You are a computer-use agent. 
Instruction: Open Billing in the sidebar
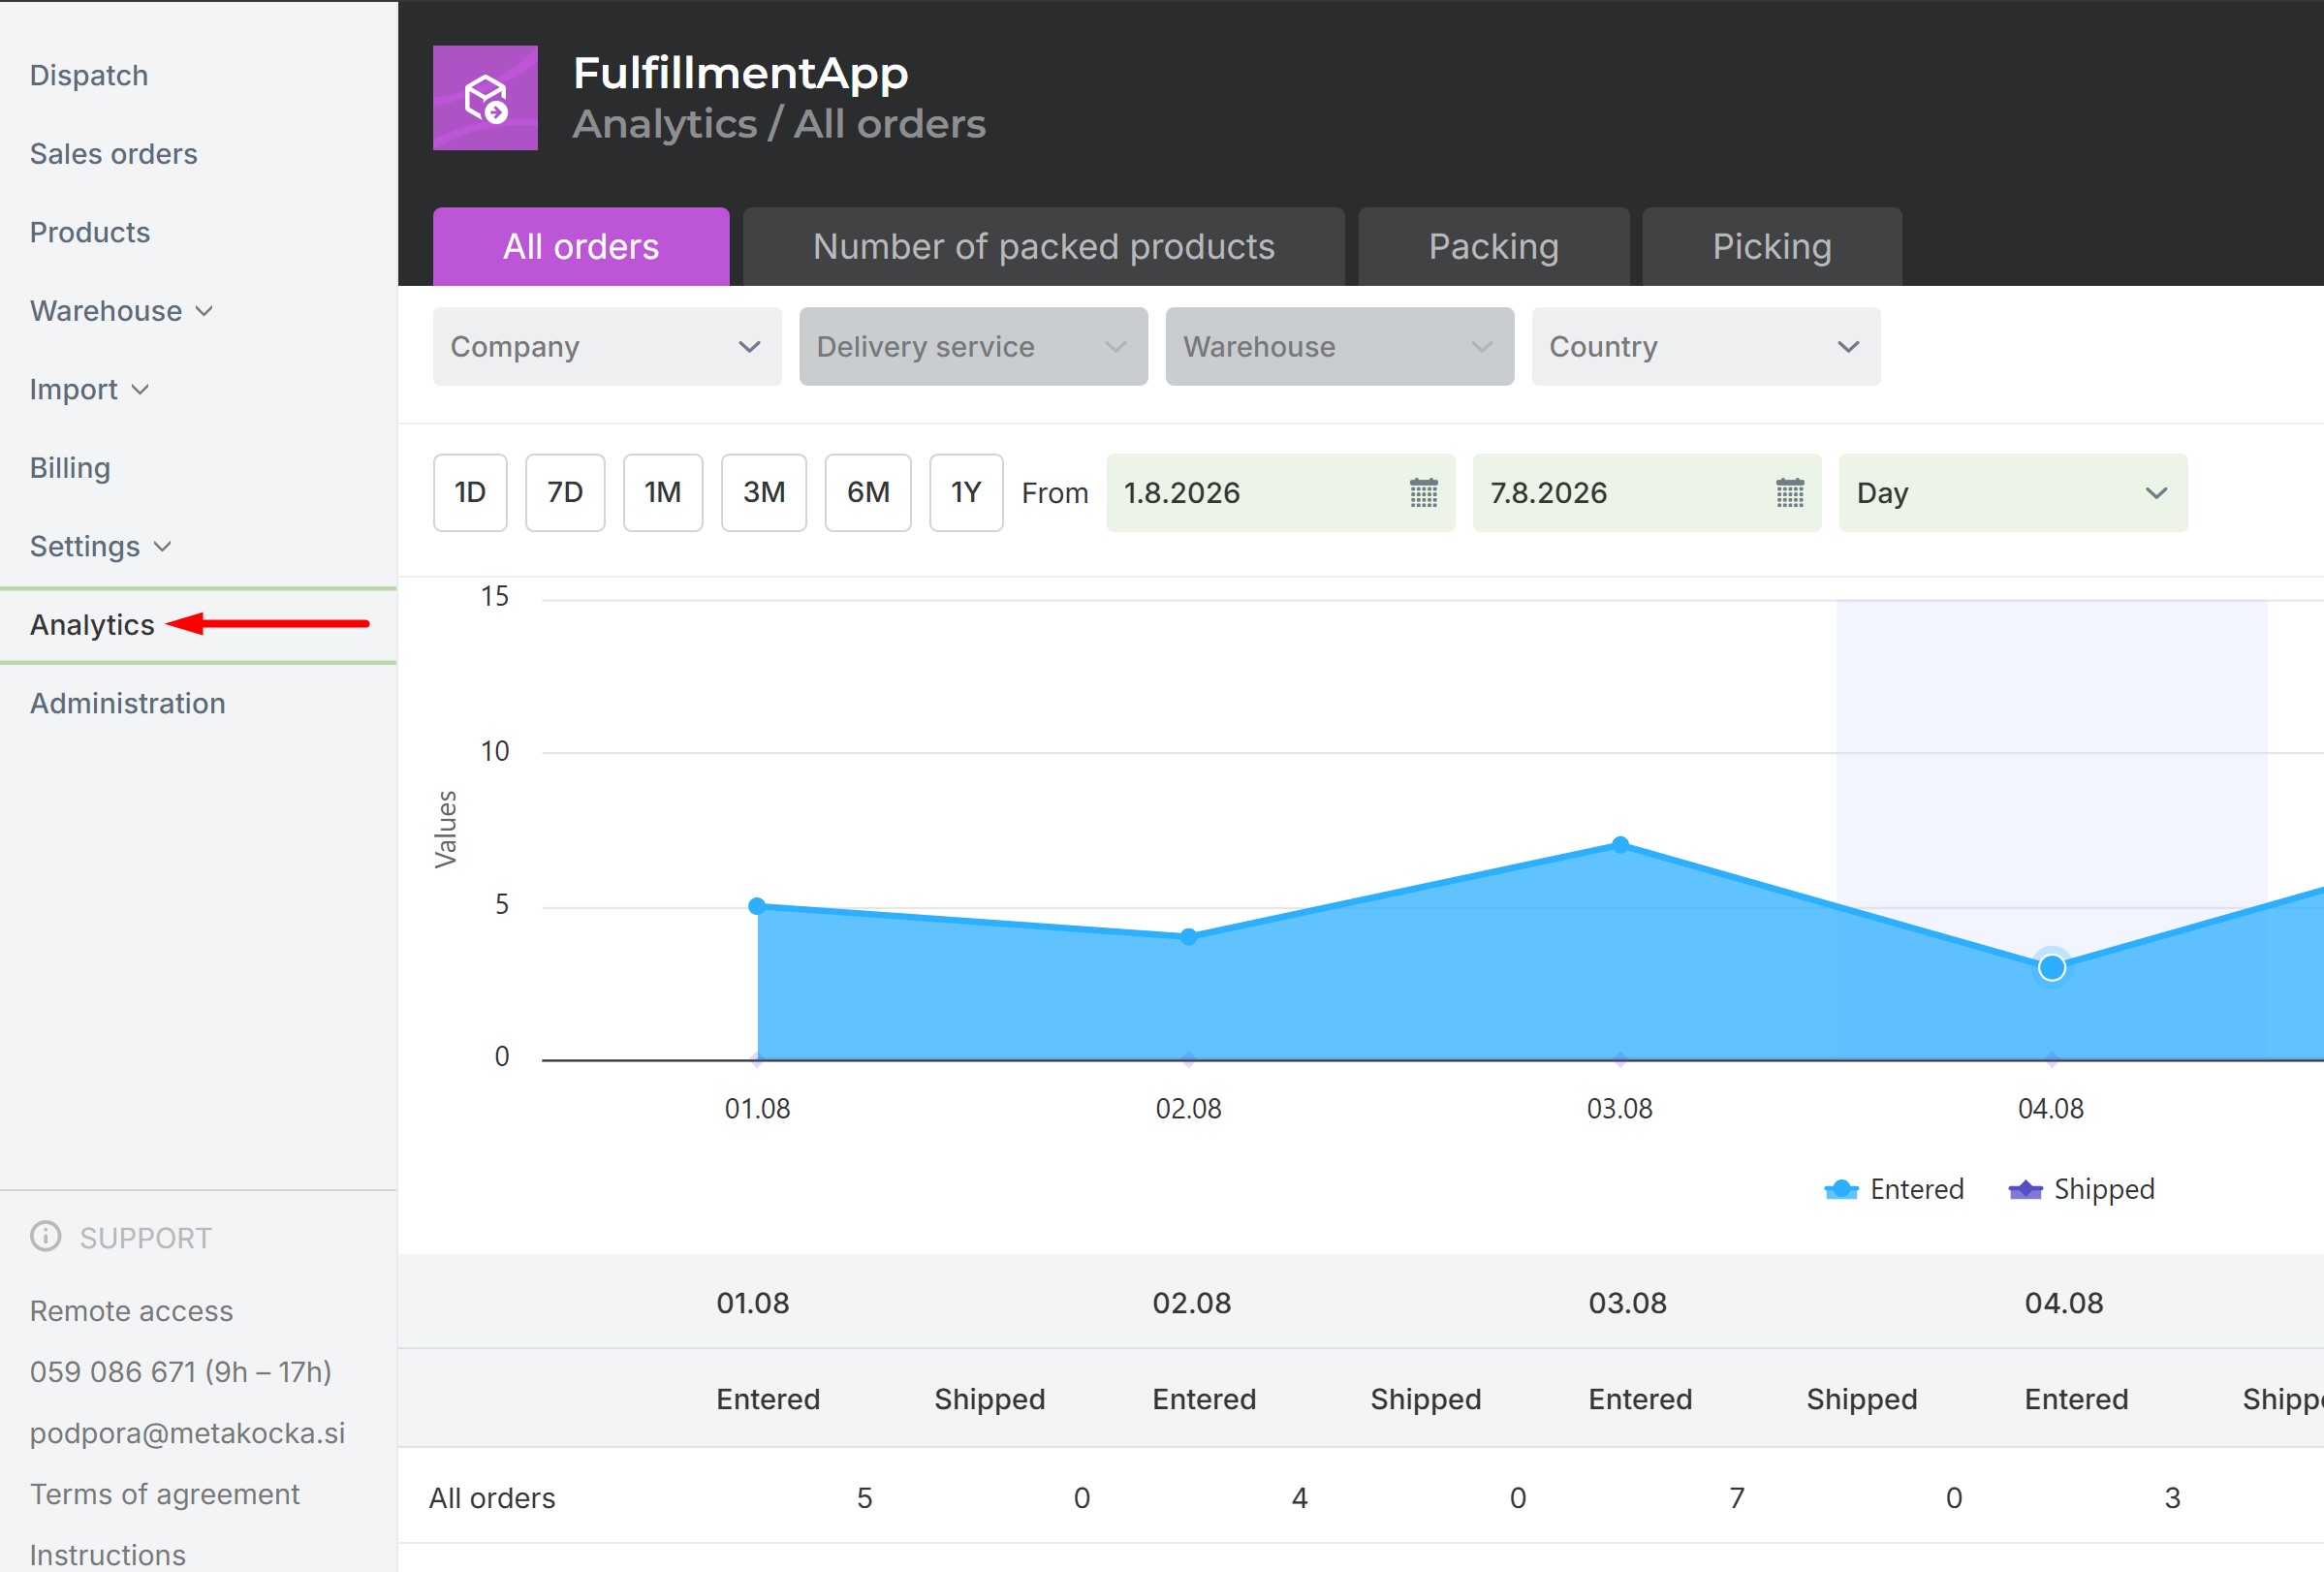pyautogui.click(x=70, y=468)
